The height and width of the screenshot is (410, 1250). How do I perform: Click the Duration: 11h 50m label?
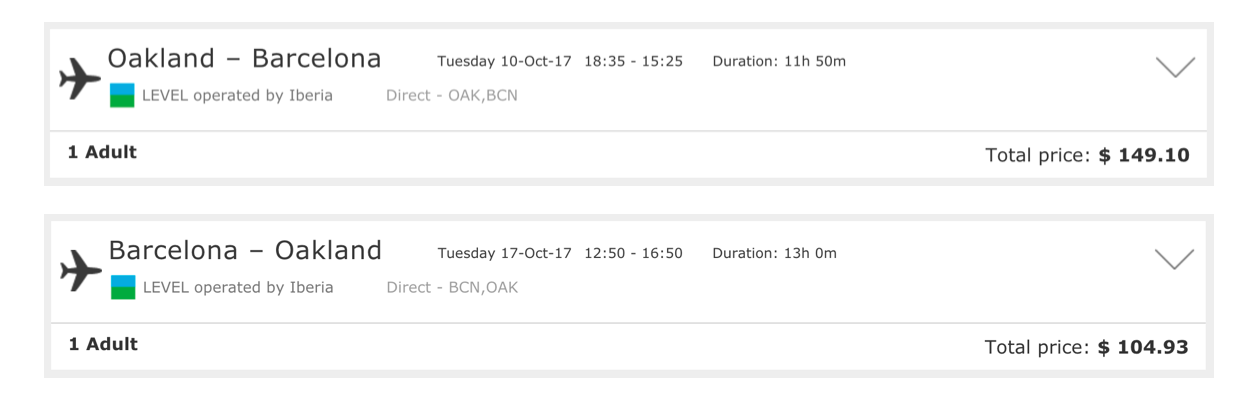pyautogui.click(x=779, y=62)
